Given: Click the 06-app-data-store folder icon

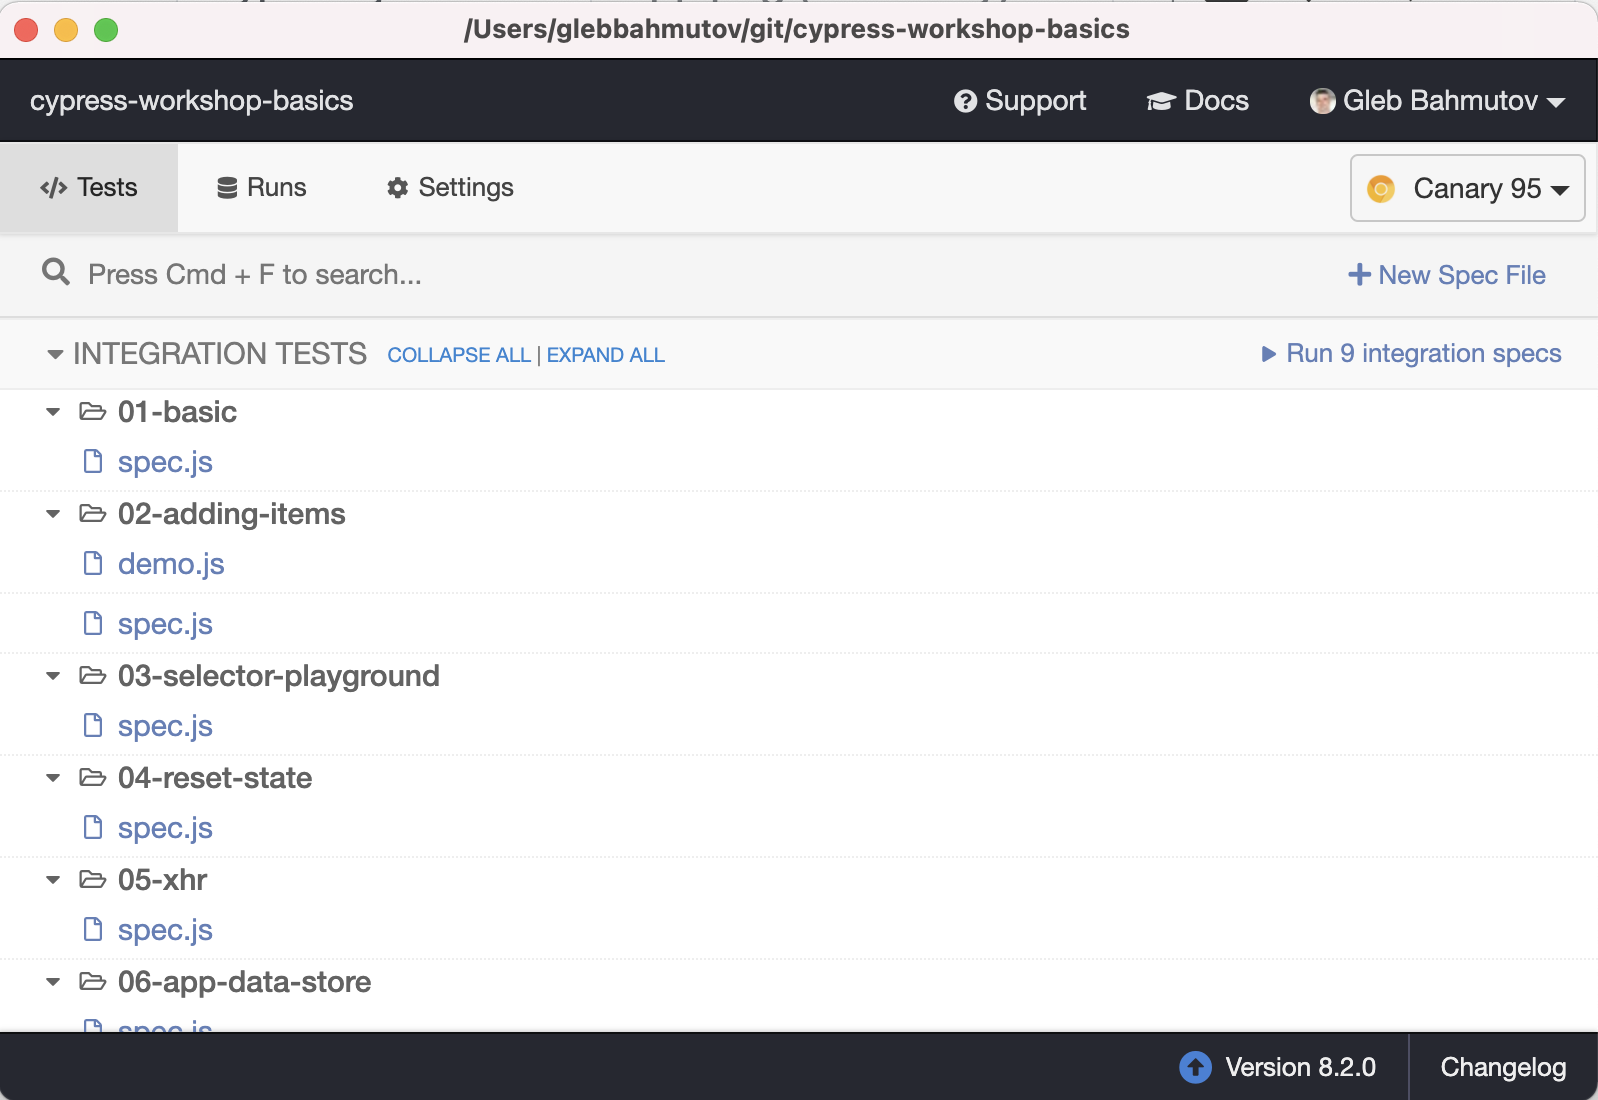Looking at the screenshot, I should click(93, 981).
